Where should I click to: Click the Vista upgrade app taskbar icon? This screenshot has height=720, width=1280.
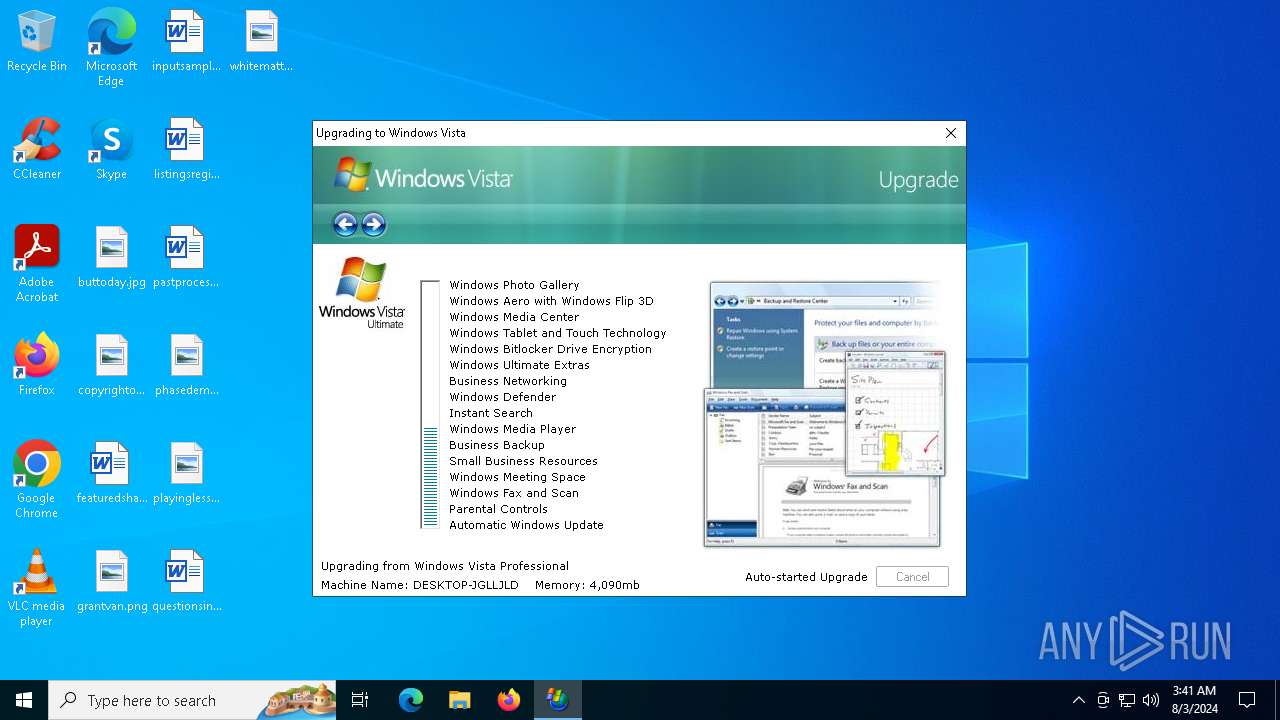[x=558, y=700]
